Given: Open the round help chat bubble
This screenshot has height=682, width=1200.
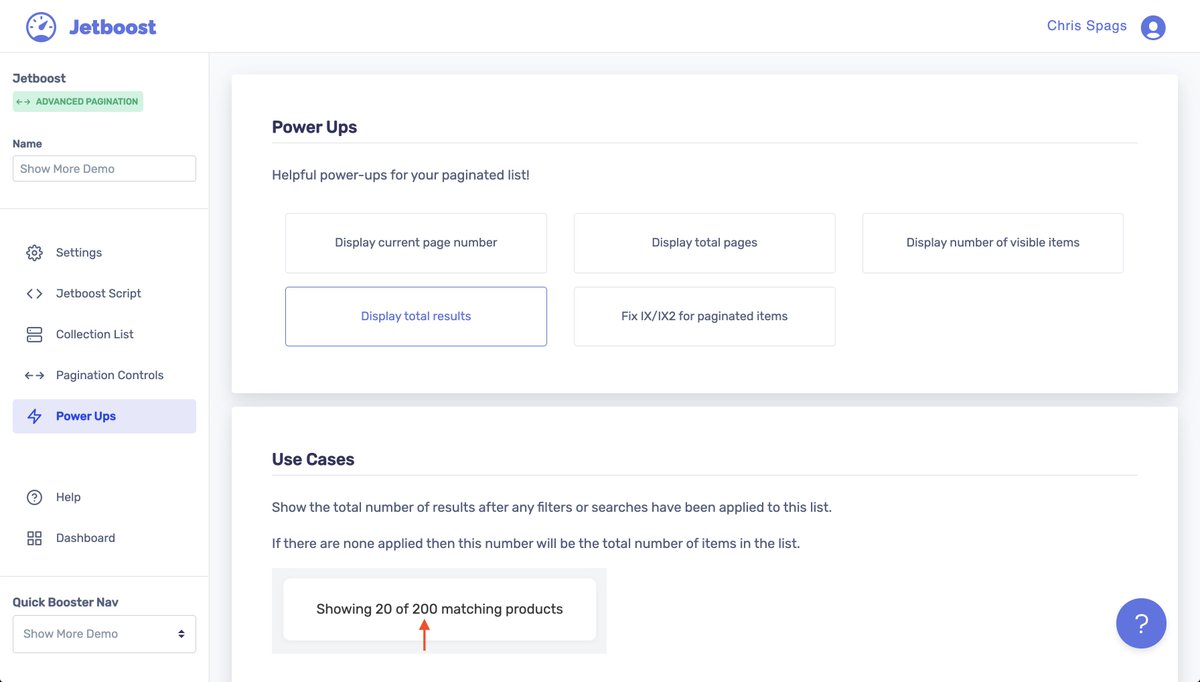Looking at the screenshot, I should (1141, 623).
